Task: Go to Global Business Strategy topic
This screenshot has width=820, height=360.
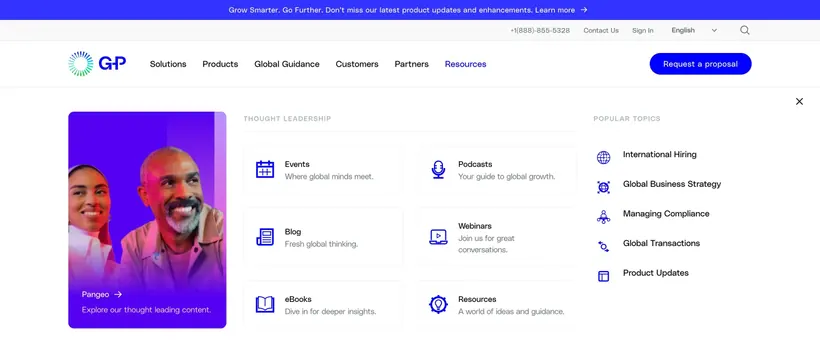Action: [672, 184]
